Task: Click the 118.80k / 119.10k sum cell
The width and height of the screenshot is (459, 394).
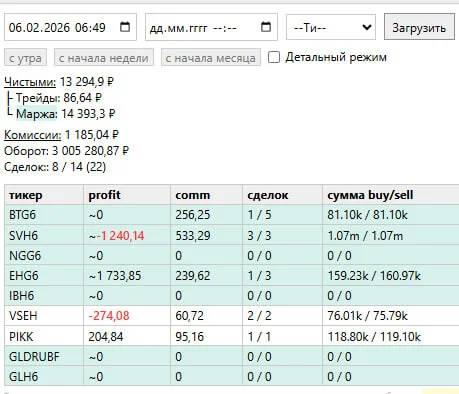Action: tap(391, 337)
